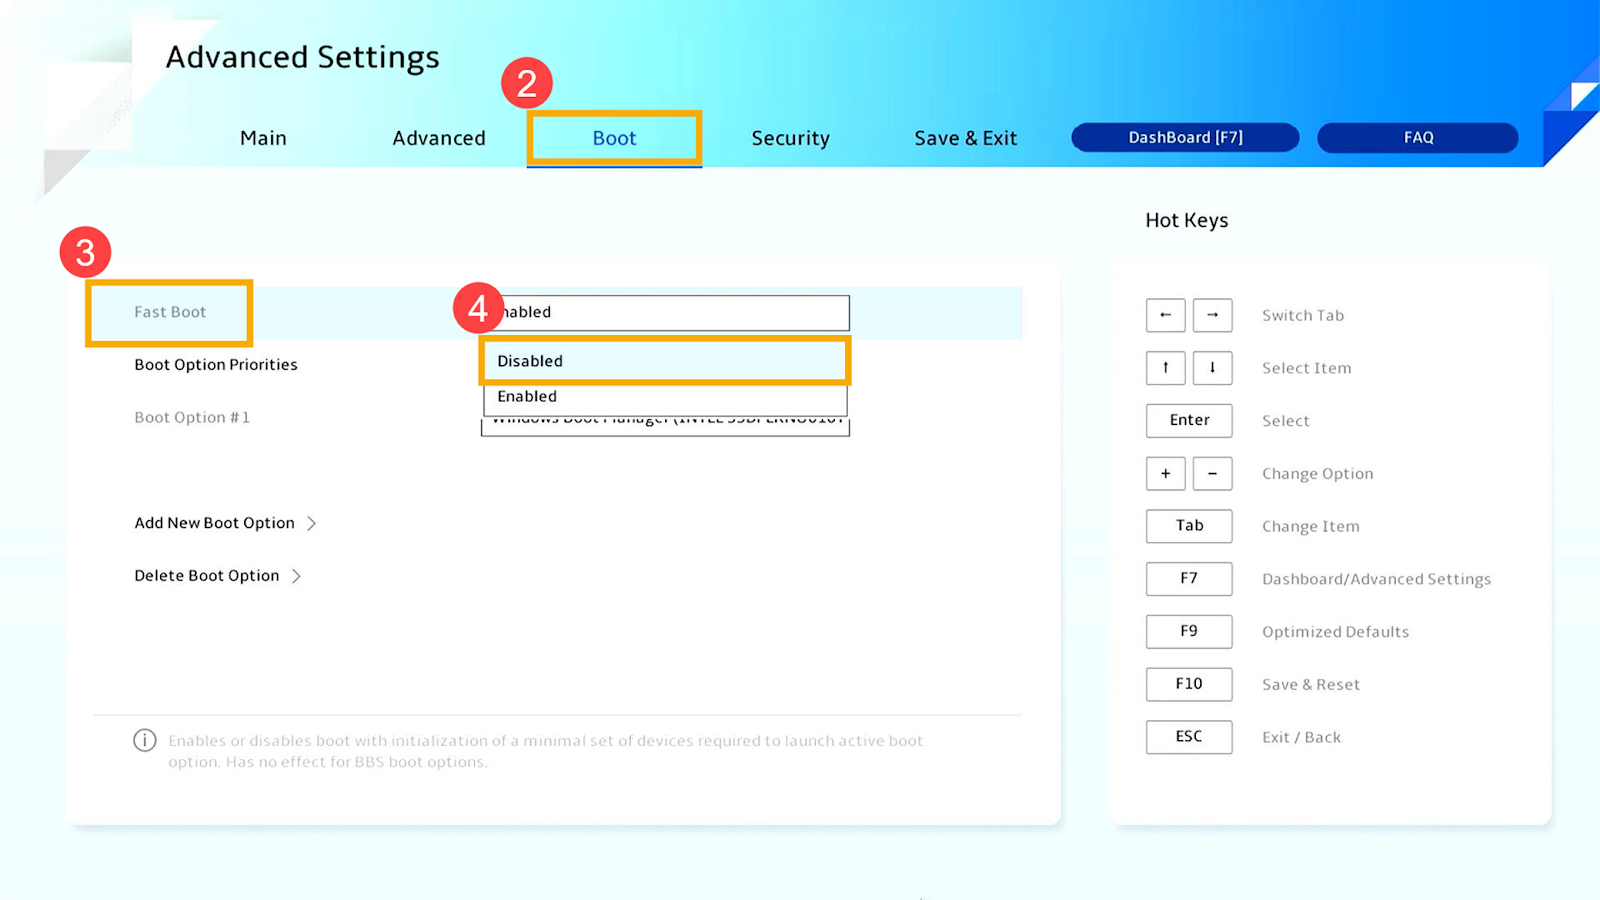
Task: Go to the Security tab
Action: click(x=790, y=138)
